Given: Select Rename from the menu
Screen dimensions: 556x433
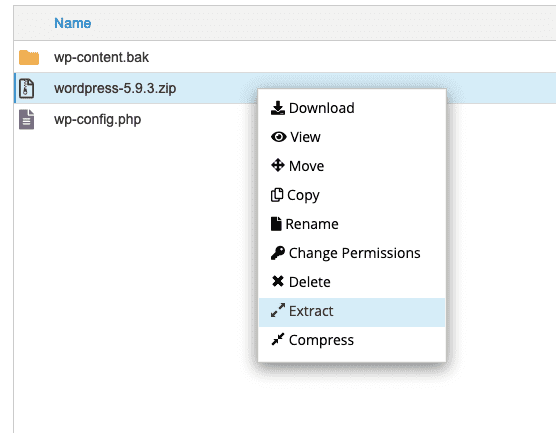Looking at the screenshot, I should point(352,224).
